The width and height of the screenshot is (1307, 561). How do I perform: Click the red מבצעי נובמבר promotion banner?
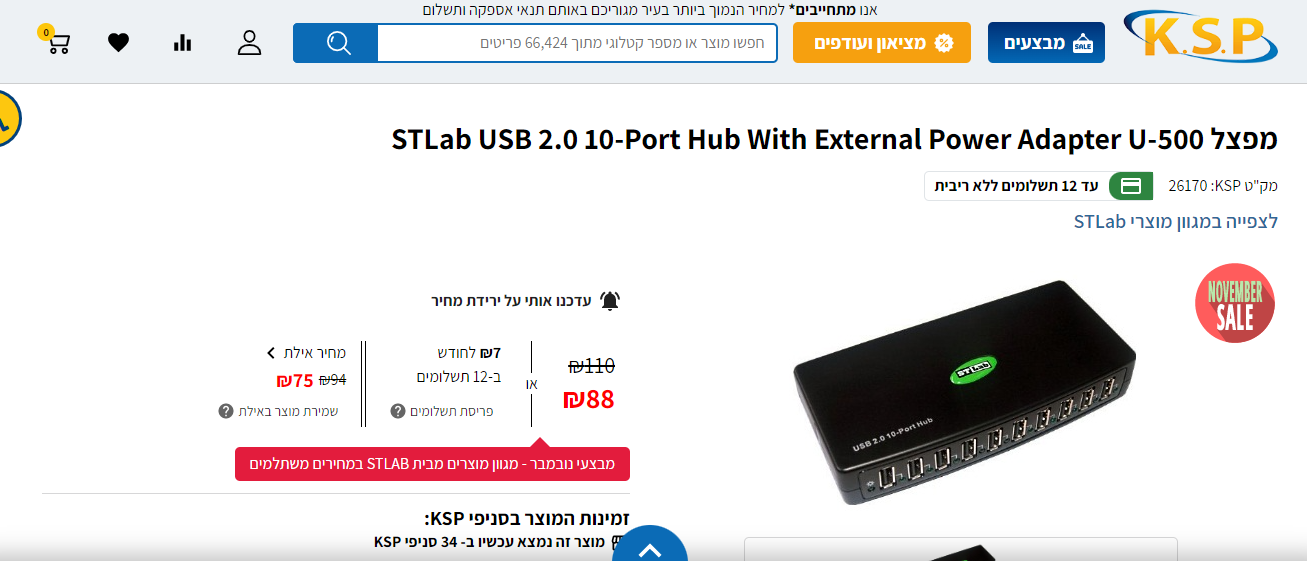click(x=432, y=463)
